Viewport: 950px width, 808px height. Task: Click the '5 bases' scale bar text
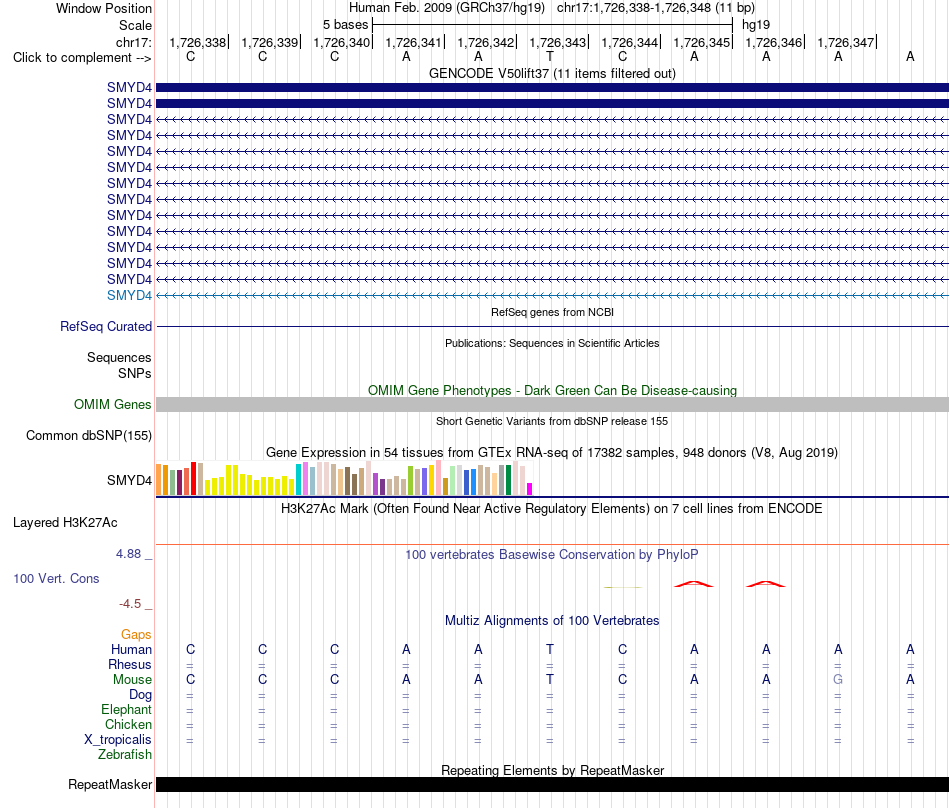tap(345, 25)
